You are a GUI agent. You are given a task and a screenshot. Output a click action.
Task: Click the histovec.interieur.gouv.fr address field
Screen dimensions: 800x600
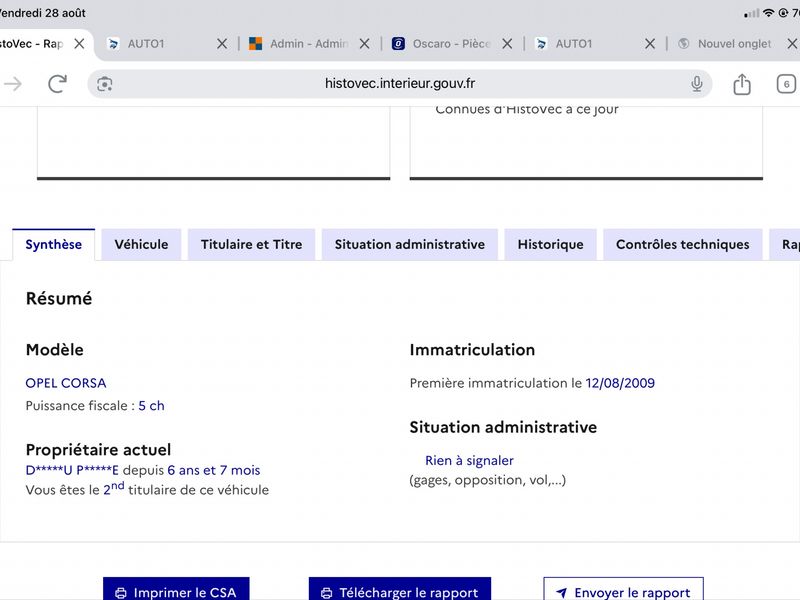click(400, 84)
